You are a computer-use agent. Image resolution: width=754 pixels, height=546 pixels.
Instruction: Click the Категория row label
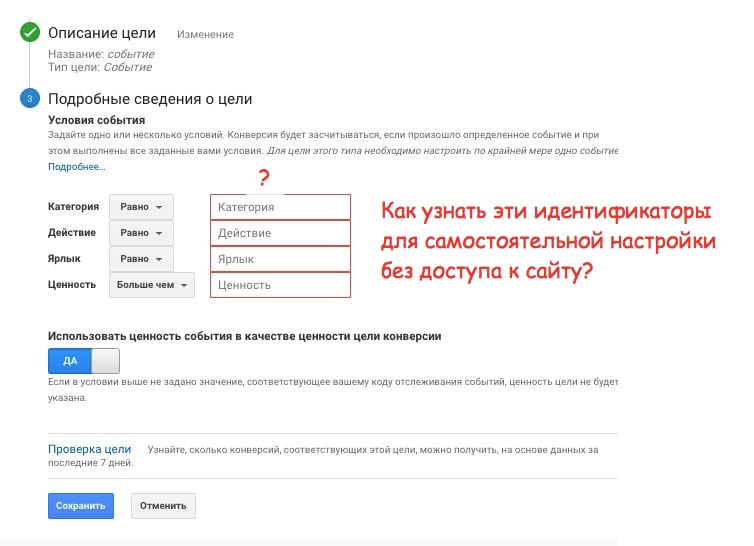pos(73,206)
